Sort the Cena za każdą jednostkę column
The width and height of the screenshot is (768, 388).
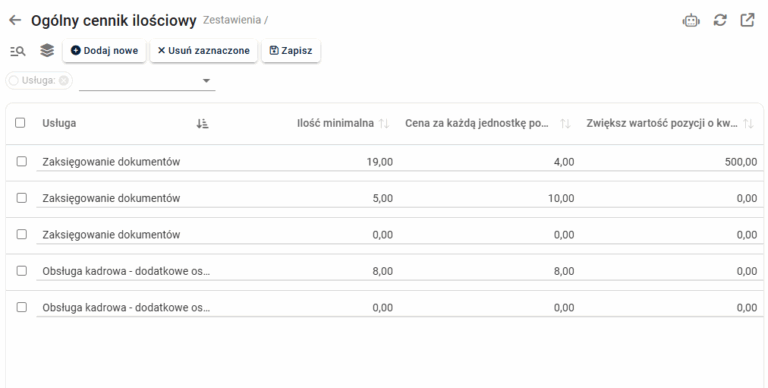(565, 123)
